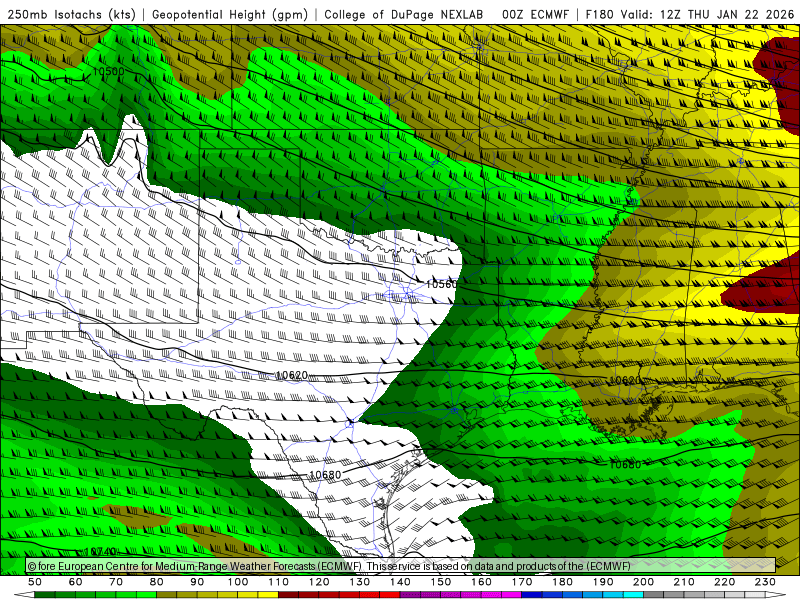
Task: Click the 60 value on color scale
Action: 76,582
